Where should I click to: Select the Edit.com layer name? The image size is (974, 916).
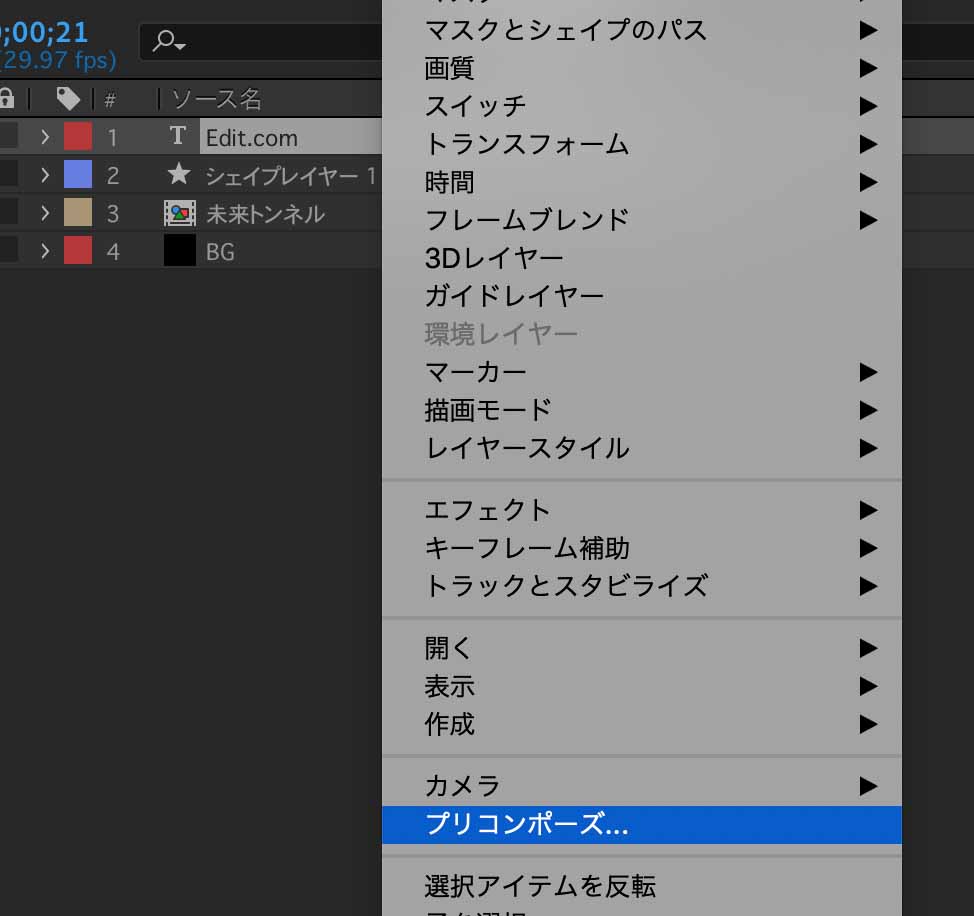click(x=252, y=138)
